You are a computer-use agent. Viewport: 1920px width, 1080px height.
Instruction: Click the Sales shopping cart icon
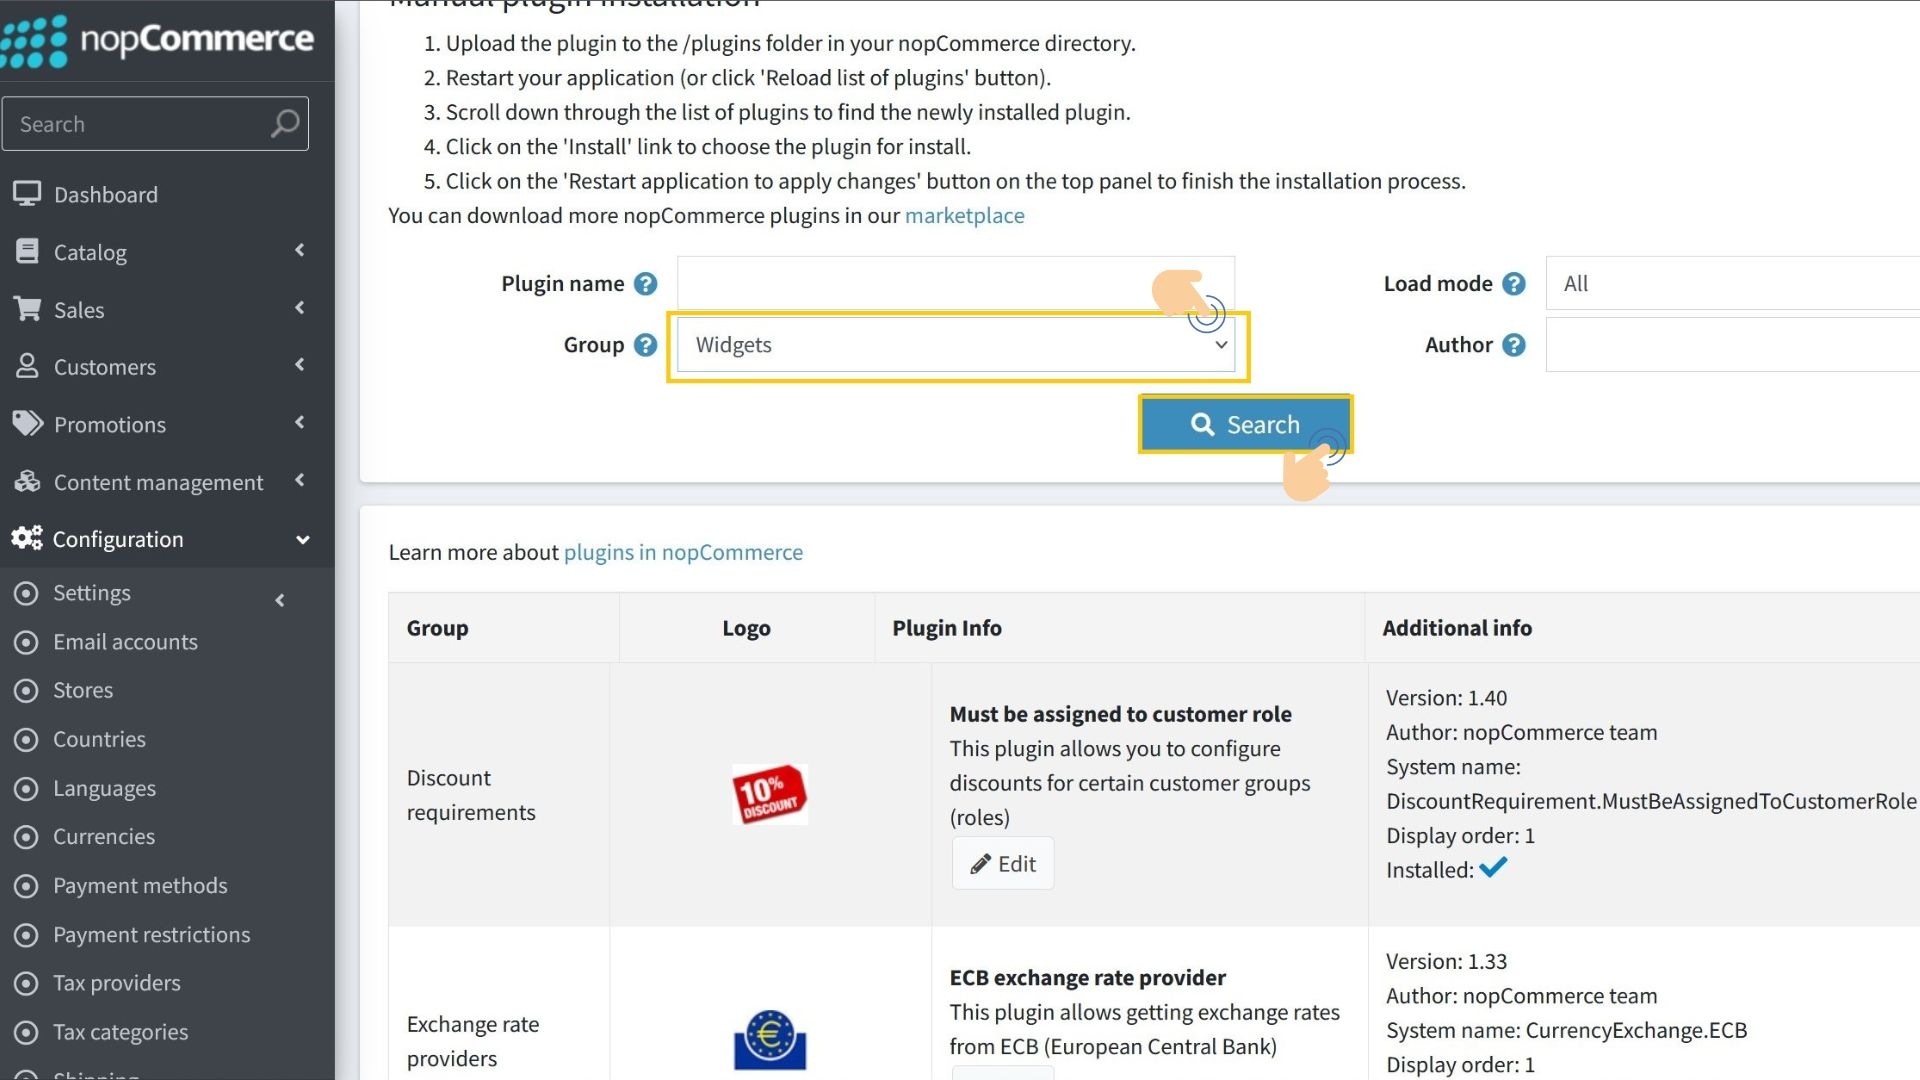point(27,309)
